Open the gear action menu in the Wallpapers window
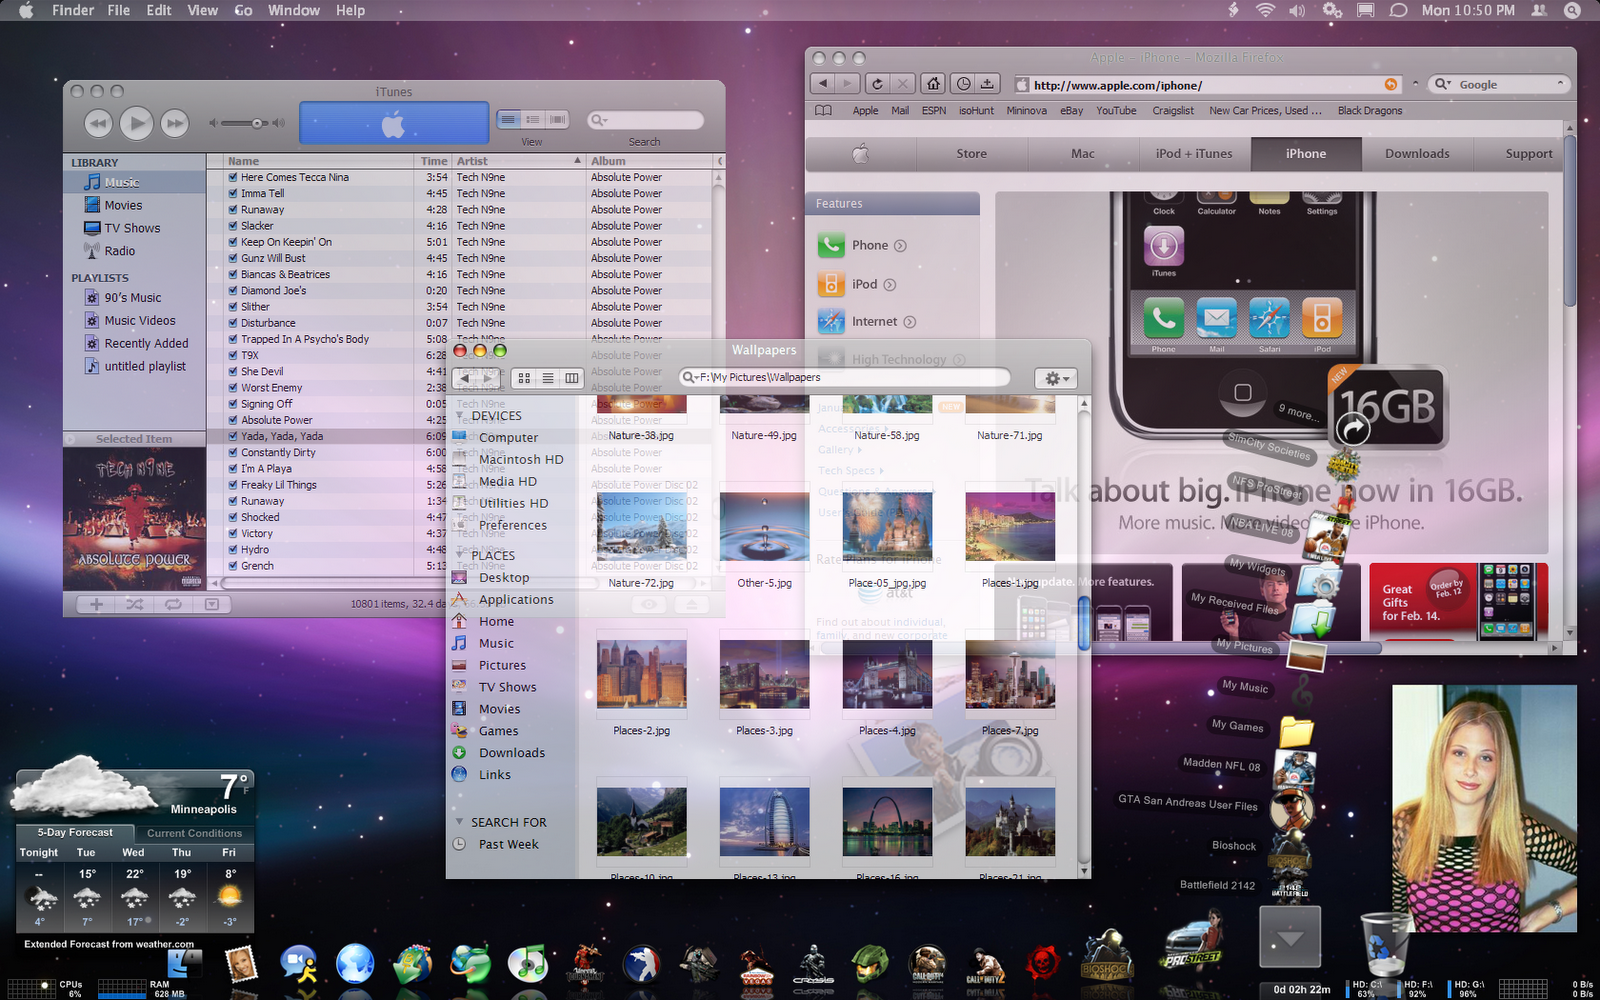Screen dimensions: 1600x1000 pos(1055,378)
